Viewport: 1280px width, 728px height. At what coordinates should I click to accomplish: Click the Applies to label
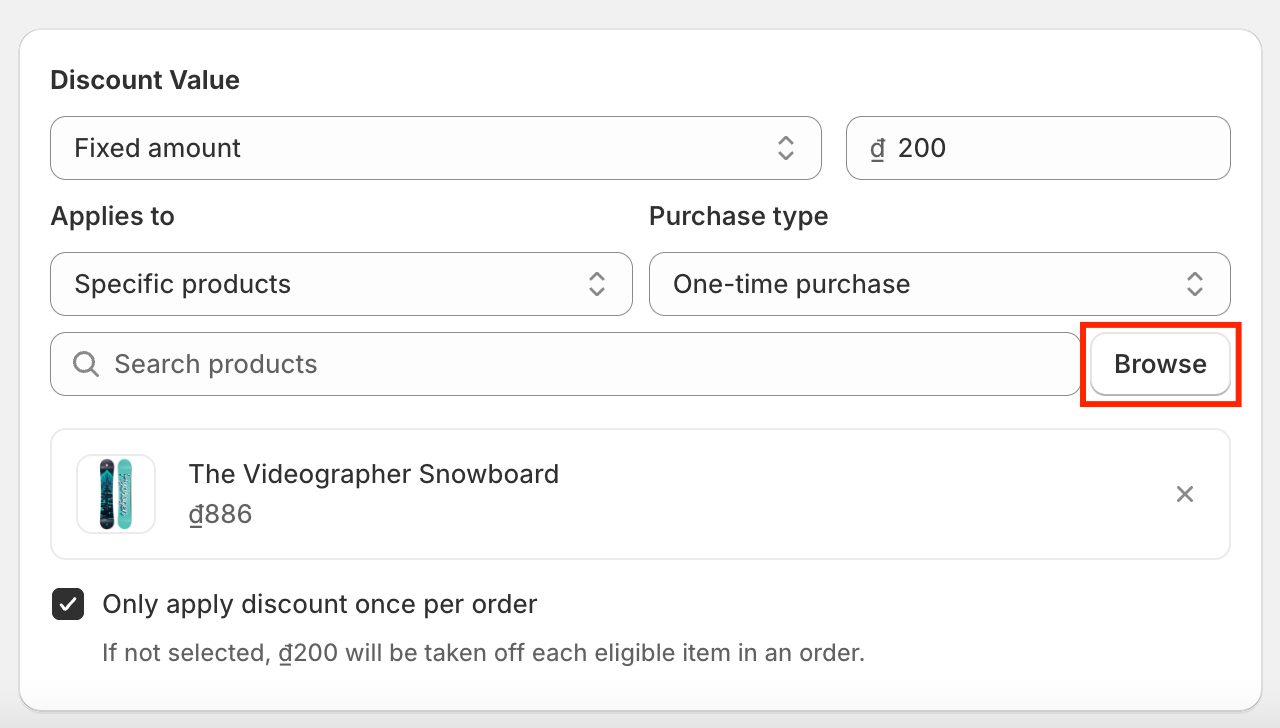point(112,216)
